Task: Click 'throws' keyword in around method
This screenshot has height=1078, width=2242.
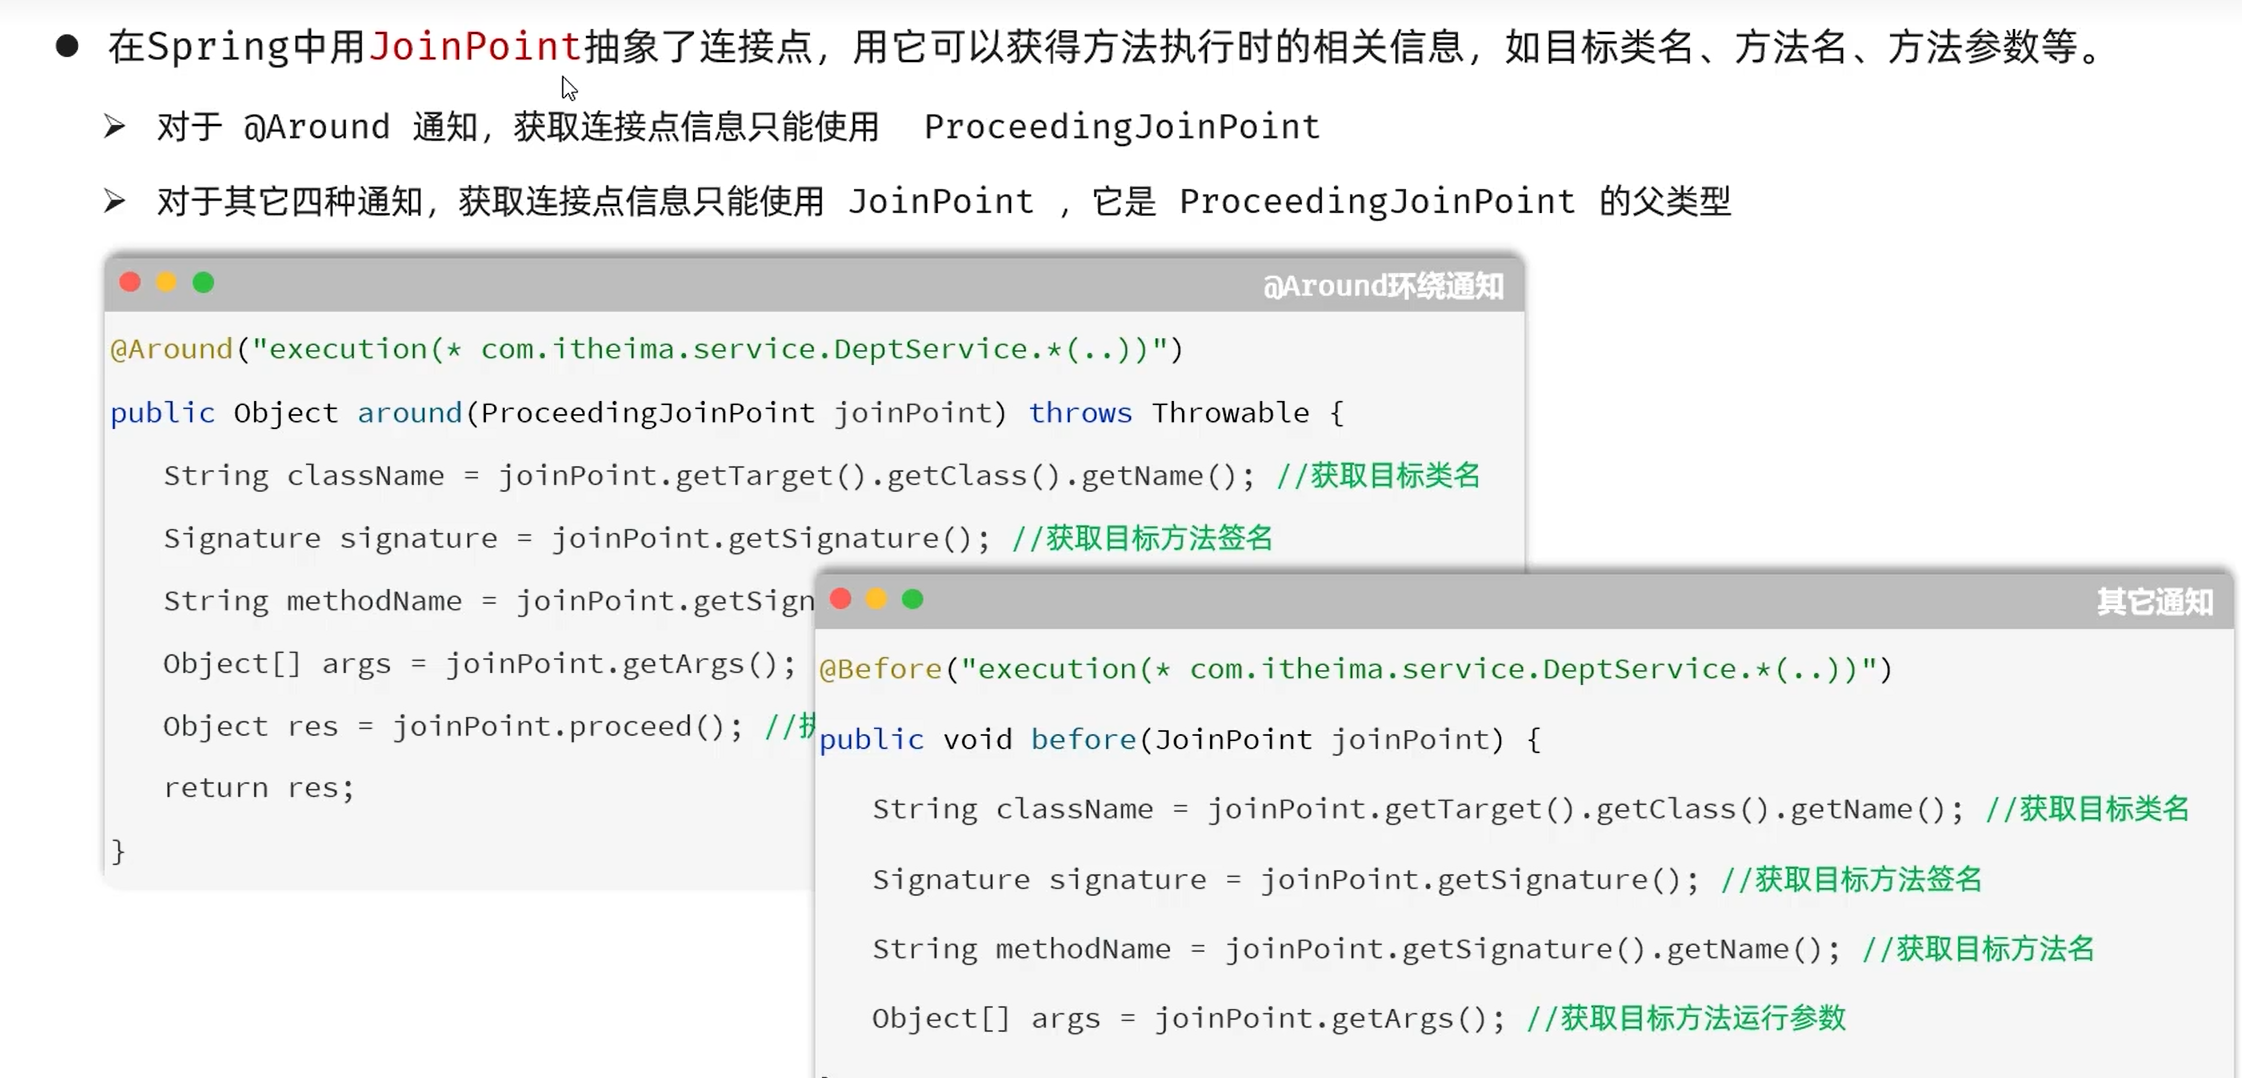Action: [x=1080, y=412]
